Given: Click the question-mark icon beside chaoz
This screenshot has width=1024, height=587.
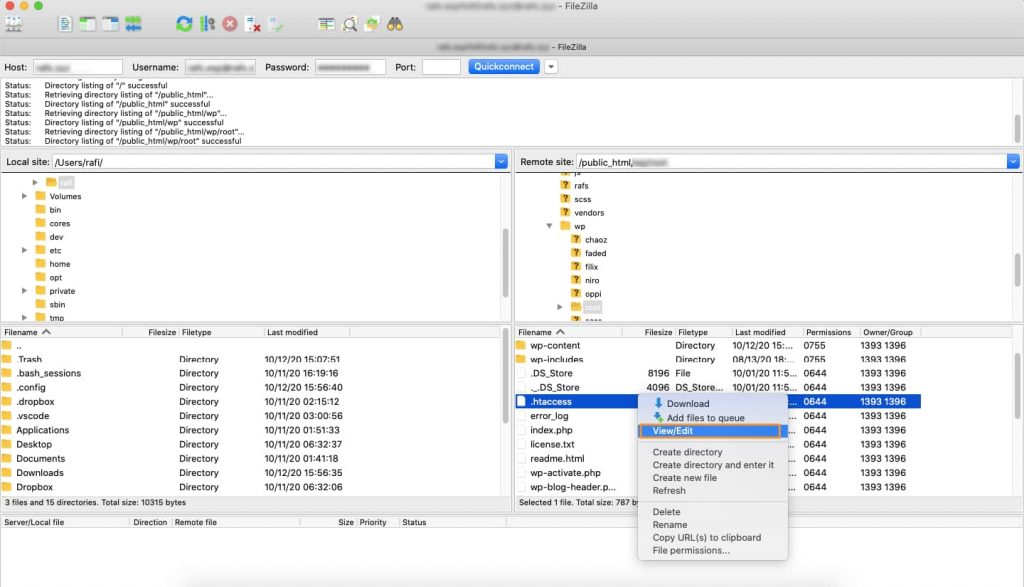Looking at the screenshot, I should click(575, 239).
